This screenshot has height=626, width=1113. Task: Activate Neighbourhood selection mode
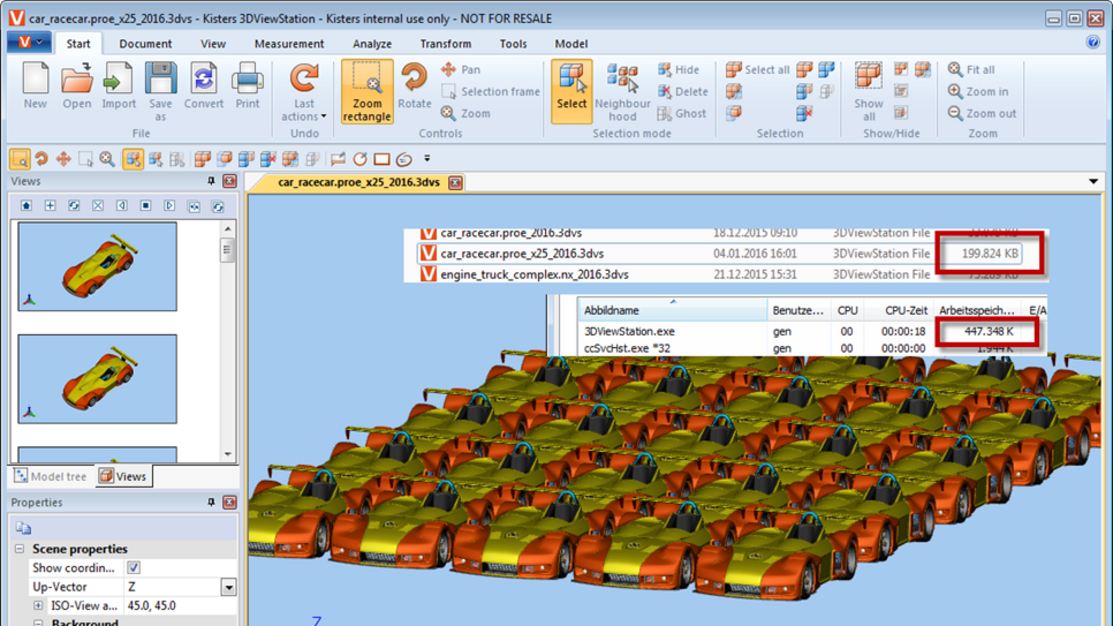pos(623,91)
